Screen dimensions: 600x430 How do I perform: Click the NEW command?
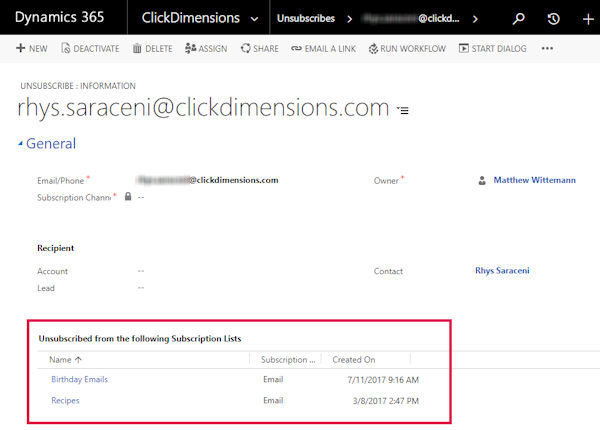click(32, 49)
